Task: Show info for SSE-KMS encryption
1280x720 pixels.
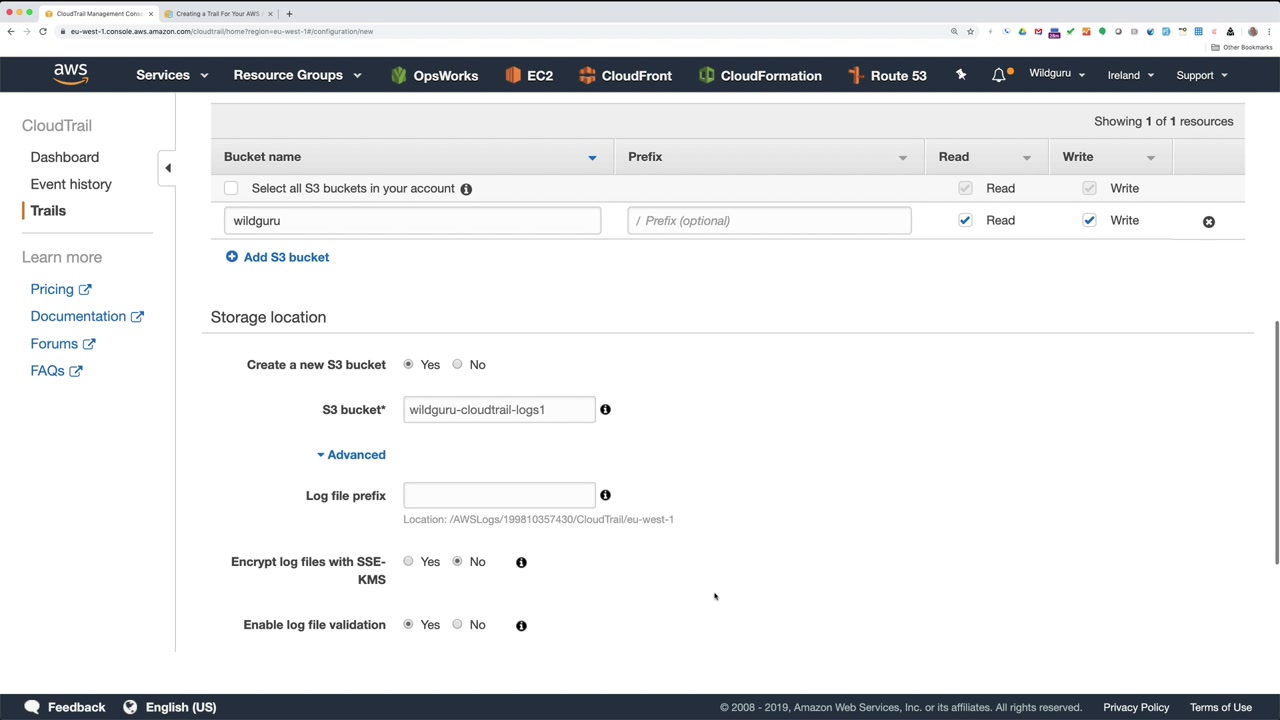Action: 521,562
